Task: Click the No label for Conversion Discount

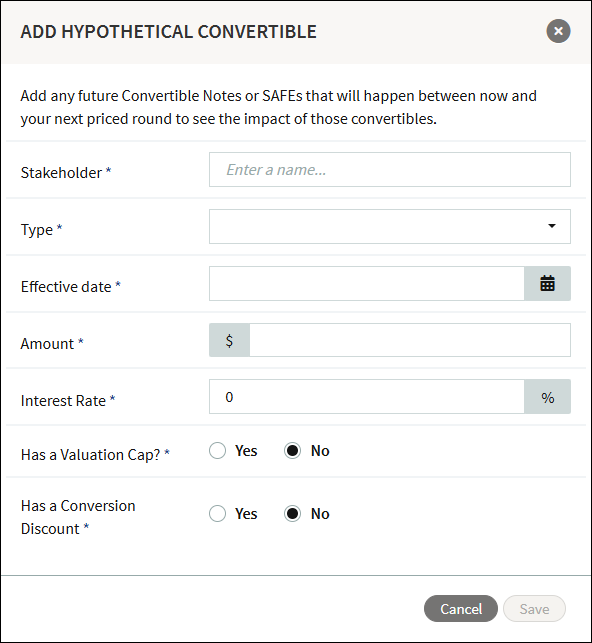Action: (x=320, y=513)
